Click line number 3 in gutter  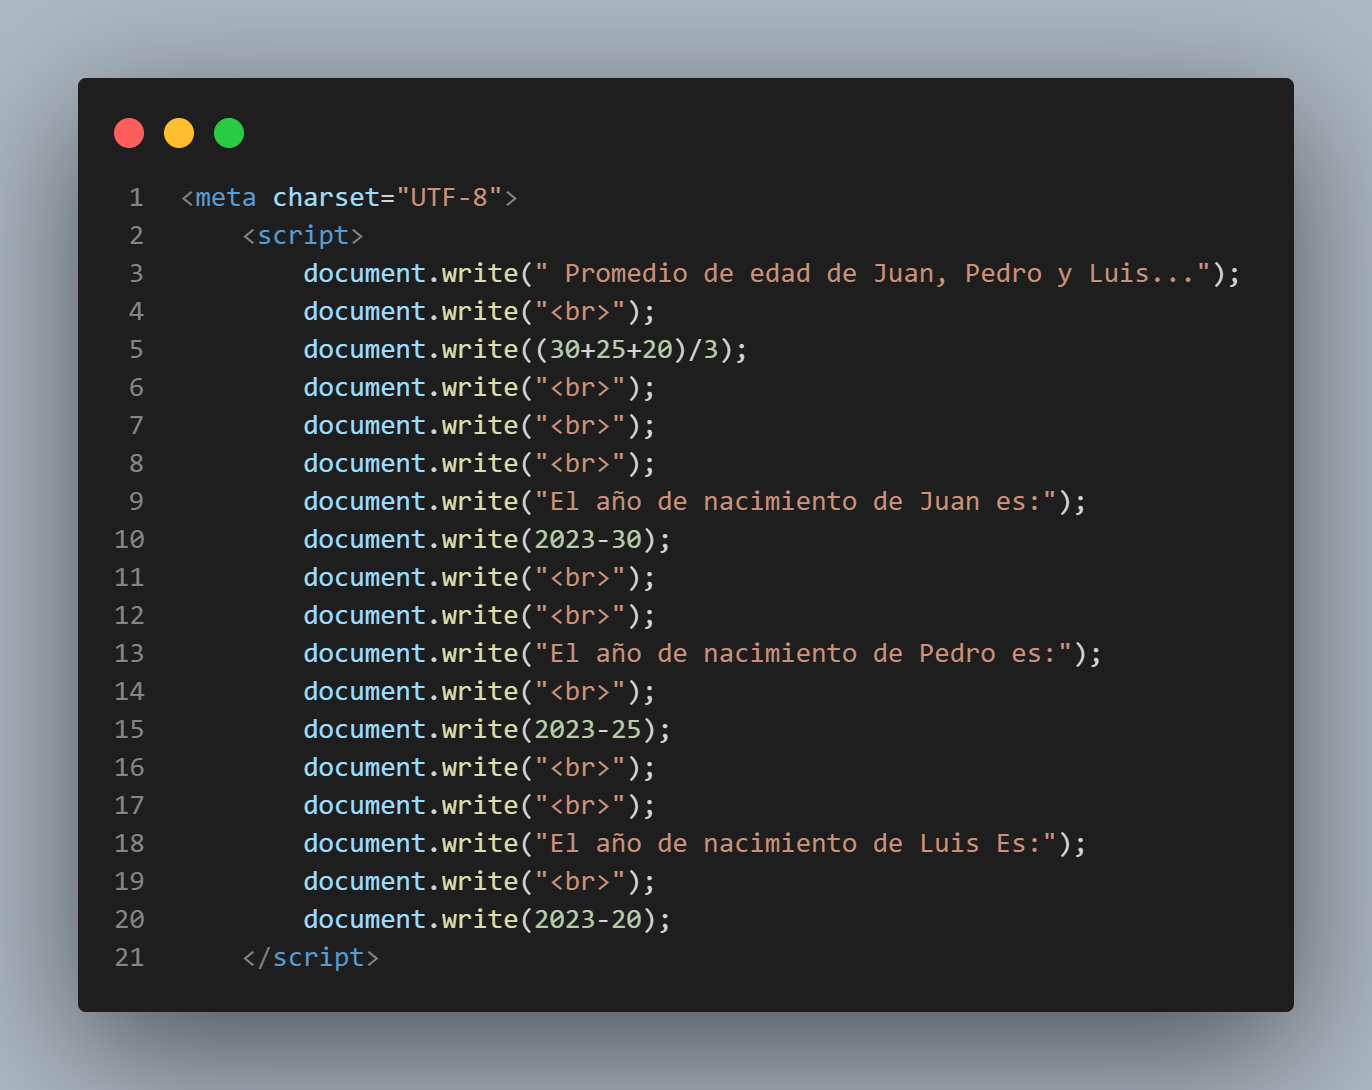click(x=136, y=274)
